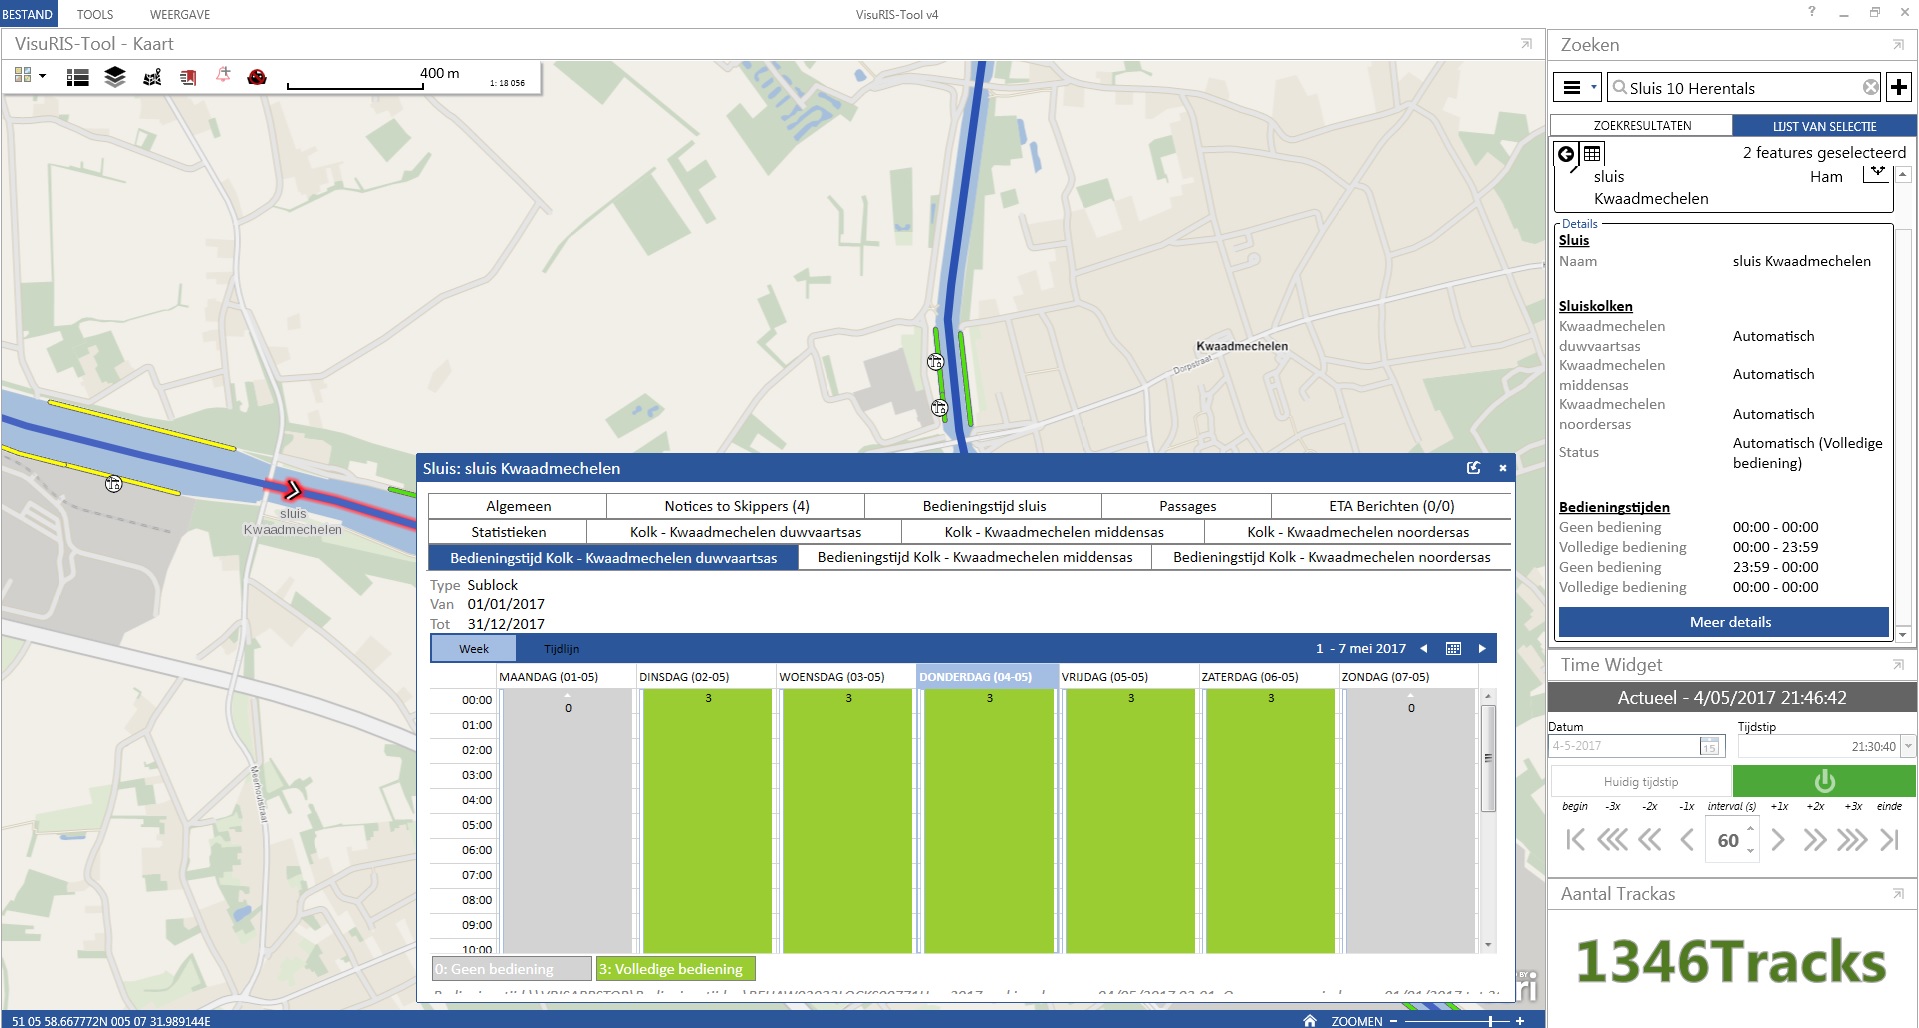1919x1028 pixels.
Task: Close the Sluis Kwaadmechelen dialog
Action: pos(1502,468)
